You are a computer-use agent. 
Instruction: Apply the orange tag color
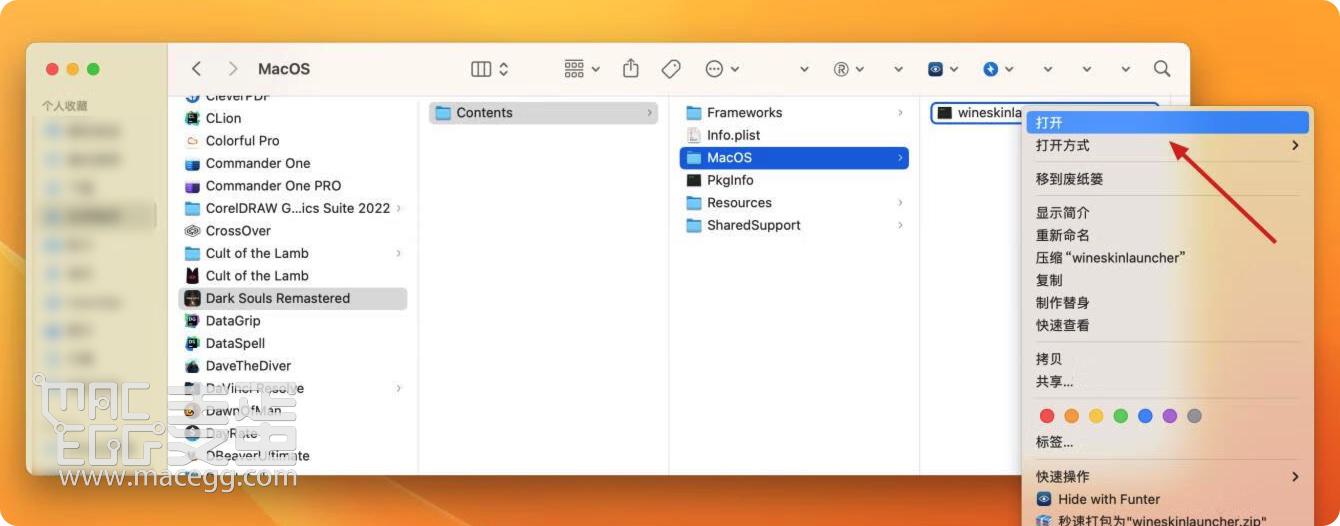point(1072,416)
